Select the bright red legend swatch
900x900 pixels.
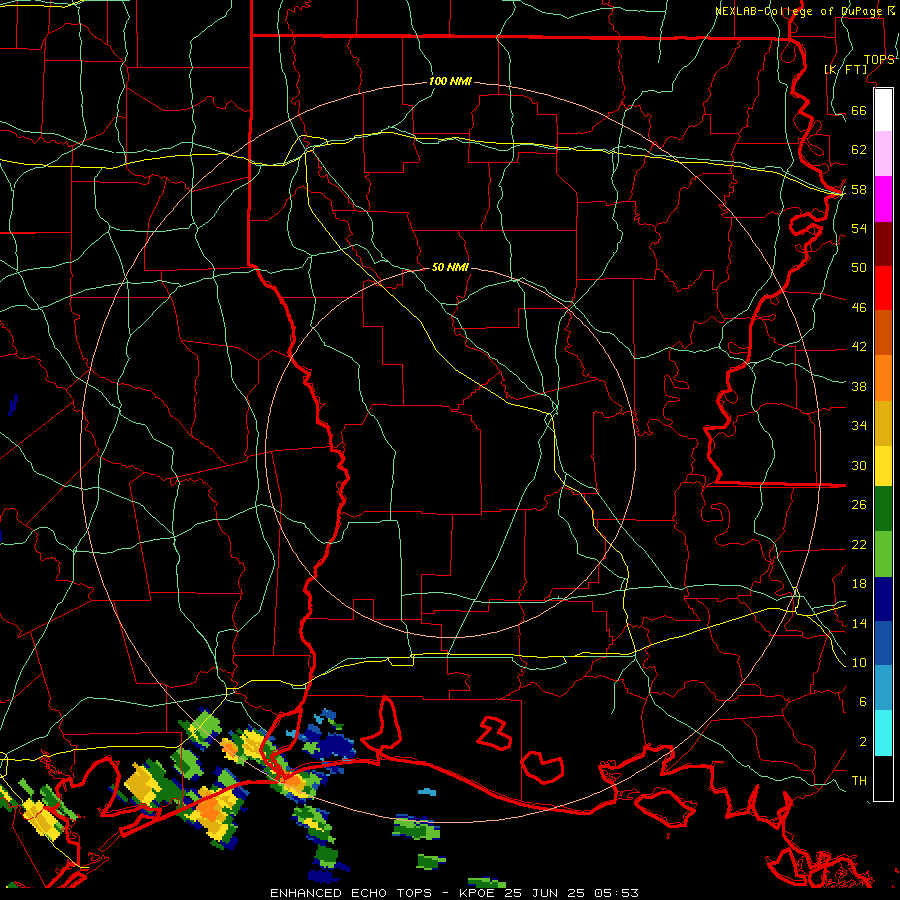click(883, 288)
